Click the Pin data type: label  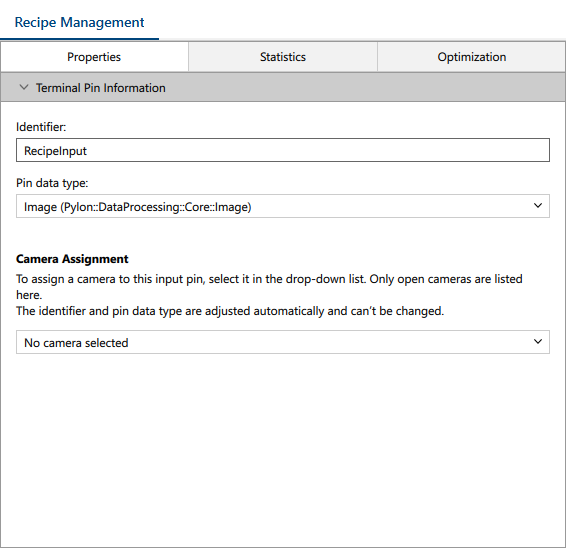52,183
